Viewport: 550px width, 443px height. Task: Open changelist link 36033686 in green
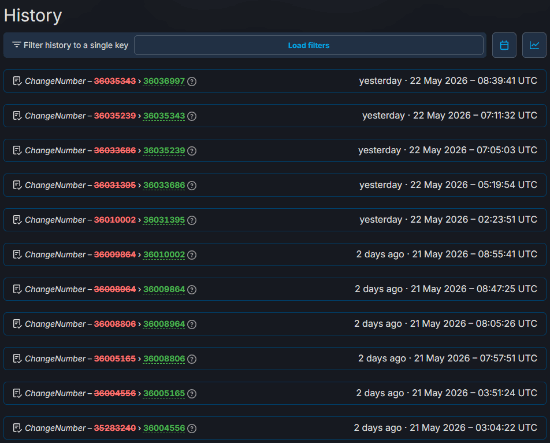[164, 185]
